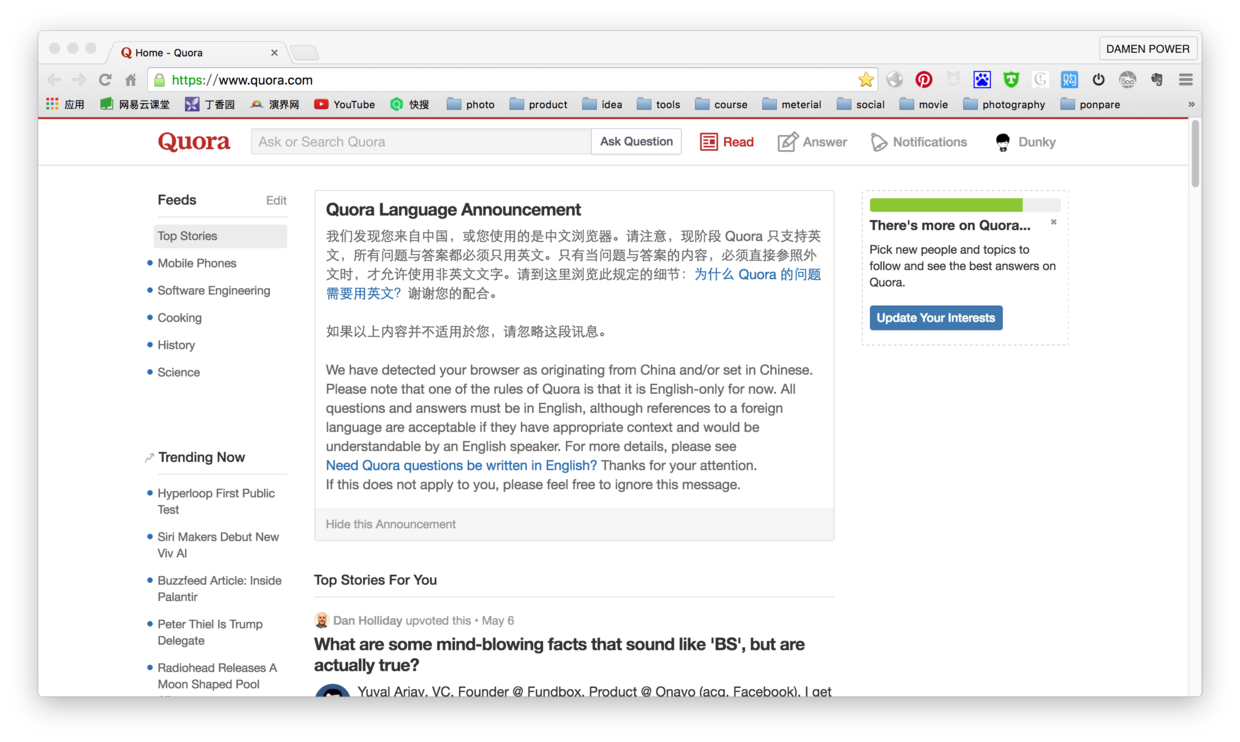
Task: Open the 演界网 bookmark
Action: (274, 104)
